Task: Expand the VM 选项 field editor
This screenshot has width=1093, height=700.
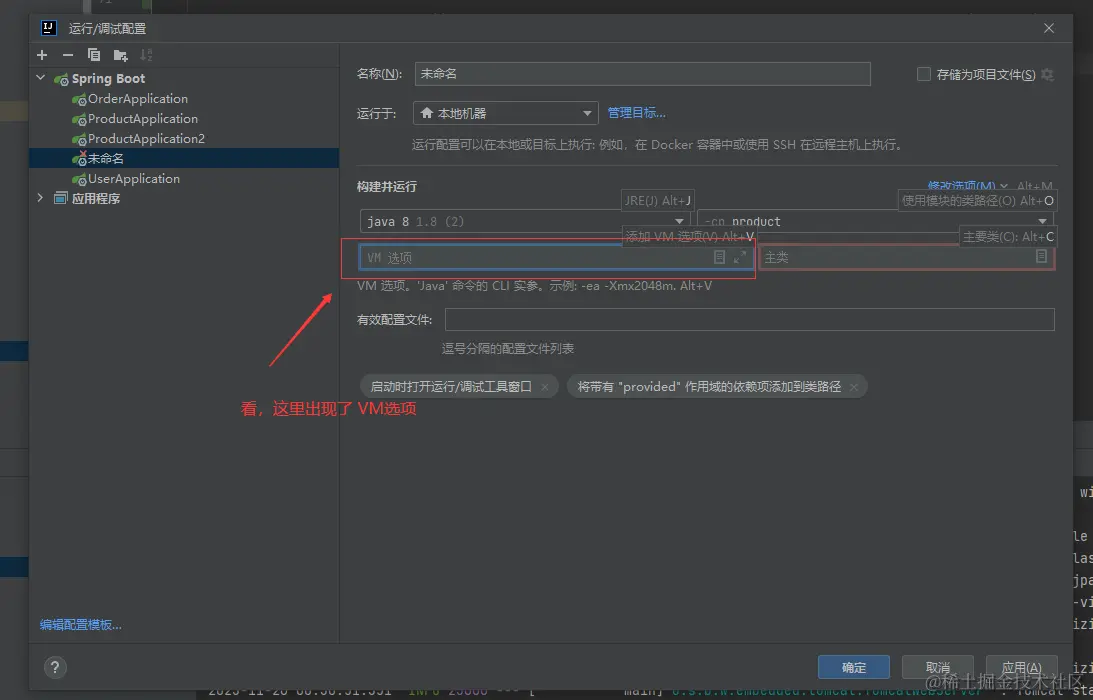Action: click(x=740, y=257)
